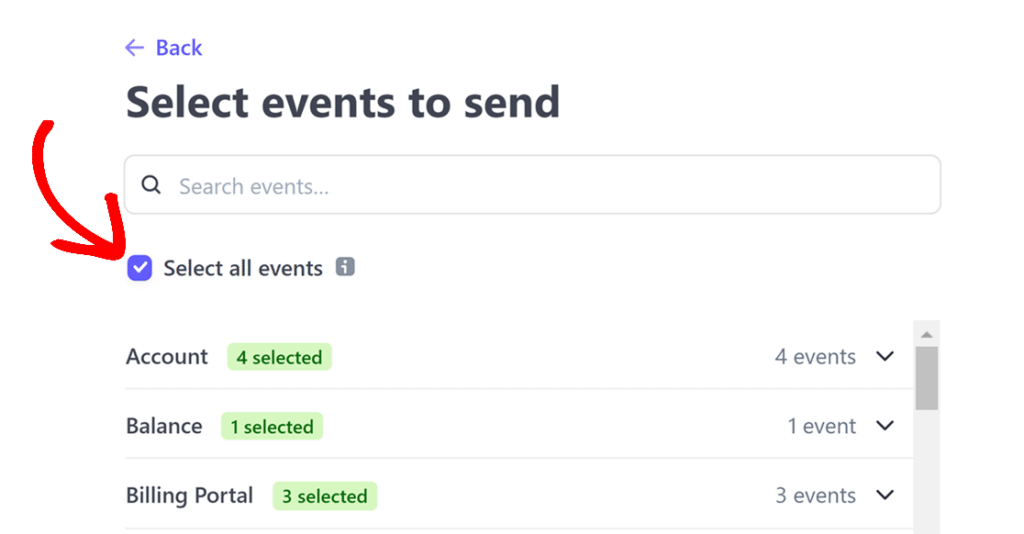Image resolution: width=1024 pixels, height=534 pixels.
Task: Click the 3 events count text
Action: point(815,495)
